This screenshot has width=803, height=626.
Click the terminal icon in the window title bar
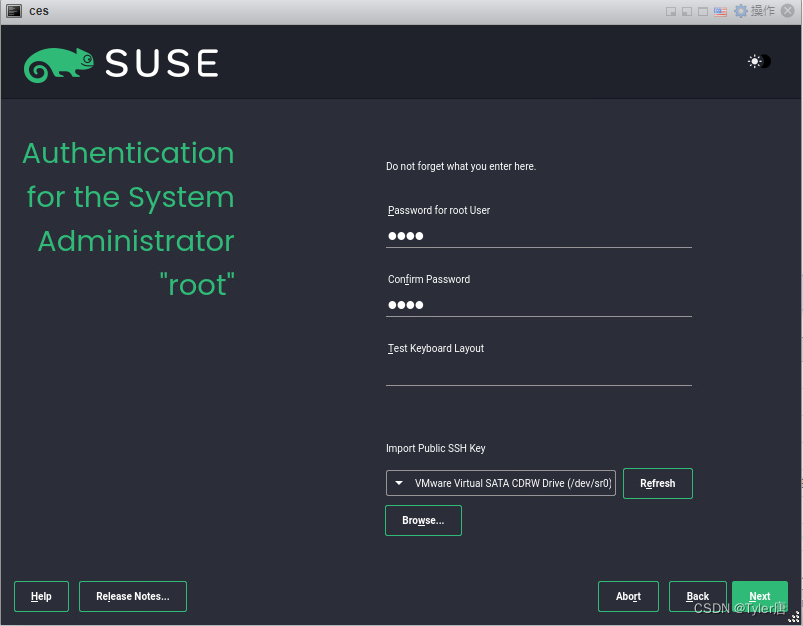pos(12,10)
